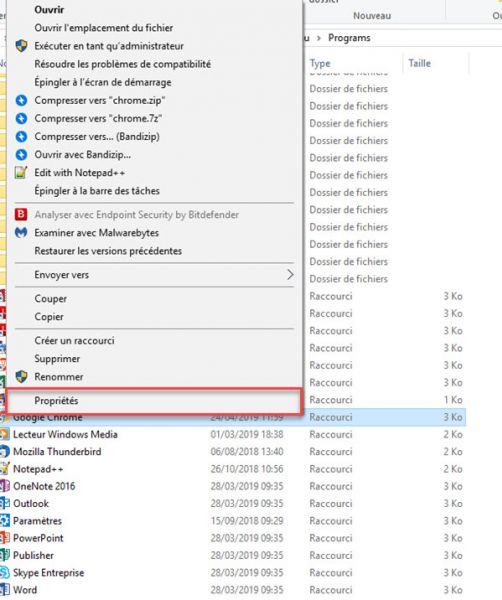Click the shield icon beside Renommer
Image resolution: width=502 pixels, height=600 pixels.
pos(21,377)
